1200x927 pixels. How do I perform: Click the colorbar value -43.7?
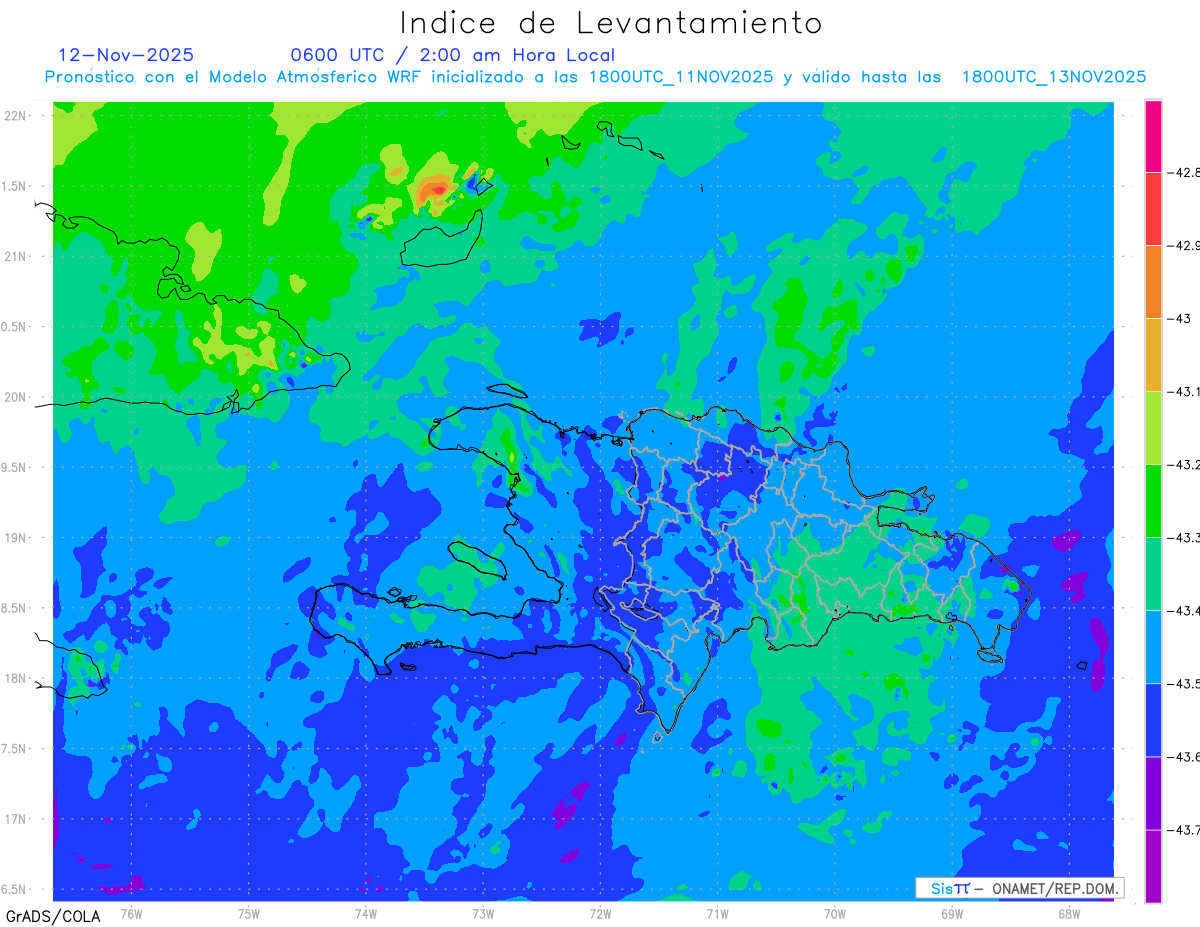[x=1184, y=830]
